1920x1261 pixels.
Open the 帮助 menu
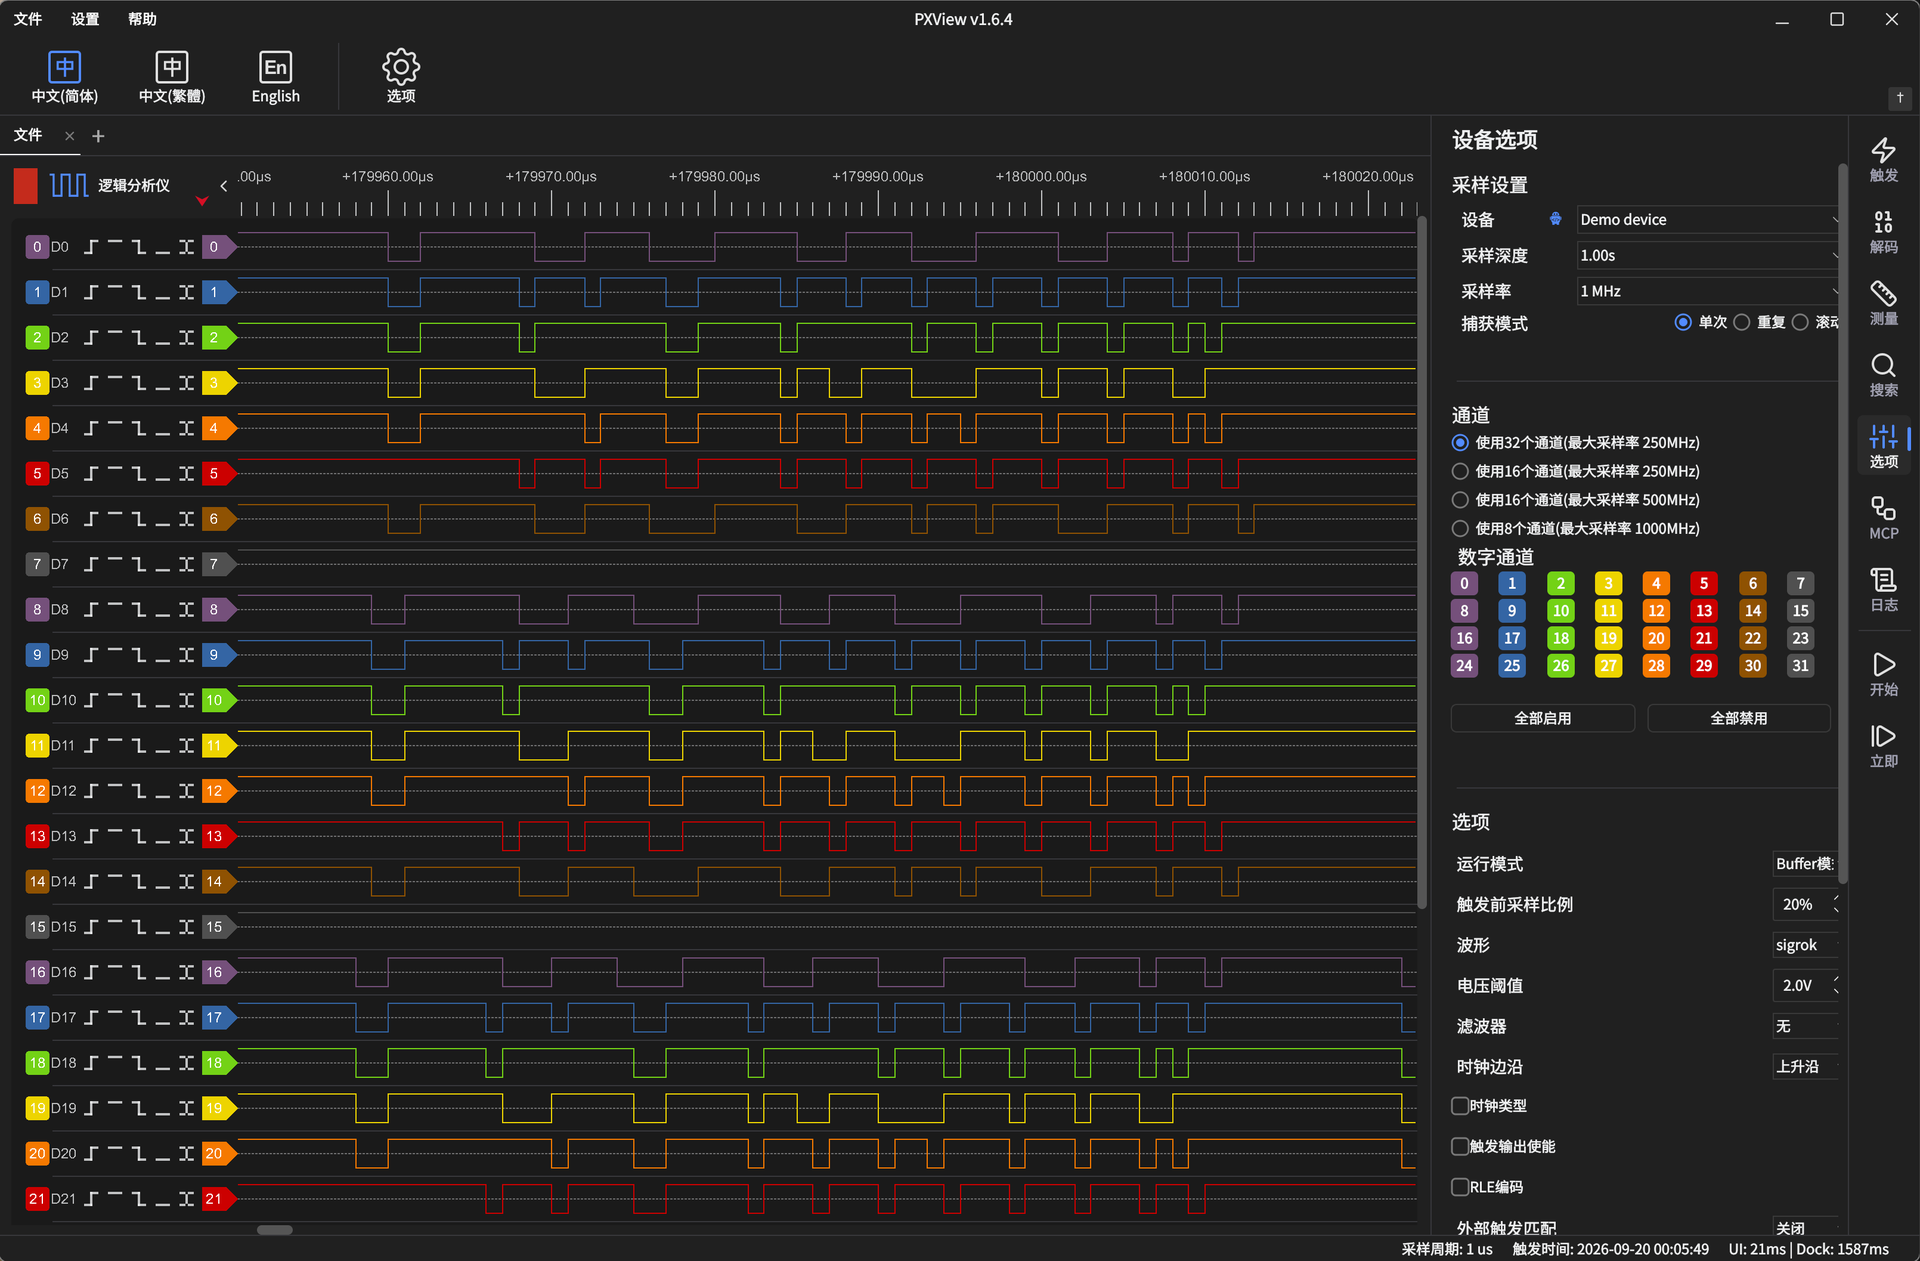(142, 19)
